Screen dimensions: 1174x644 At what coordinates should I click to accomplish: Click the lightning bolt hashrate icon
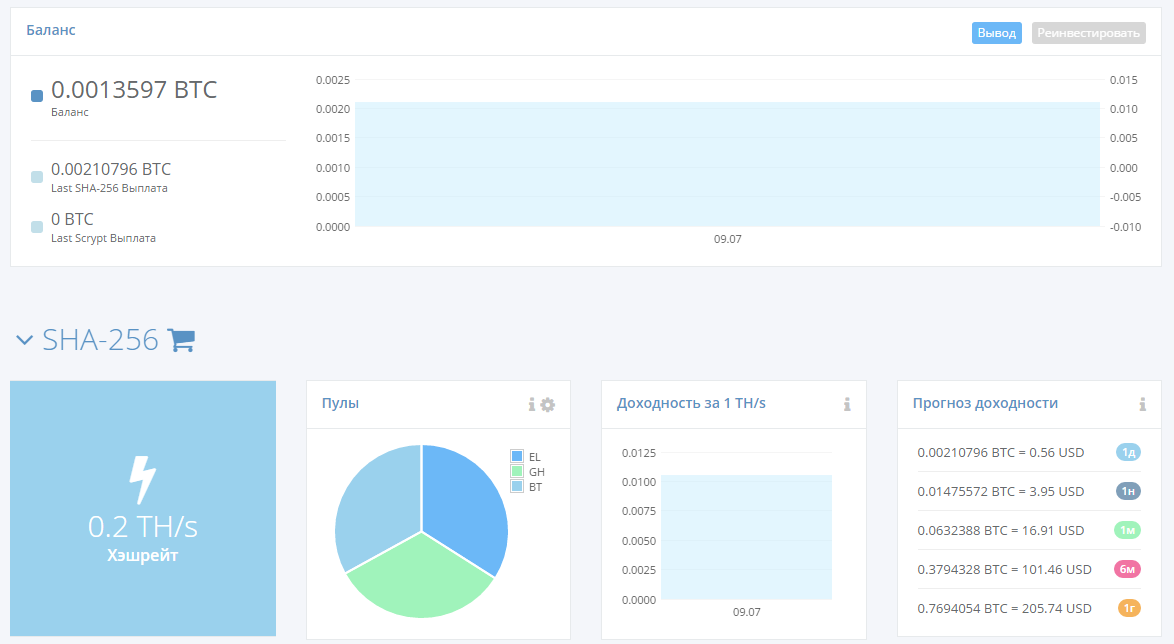[x=142, y=480]
